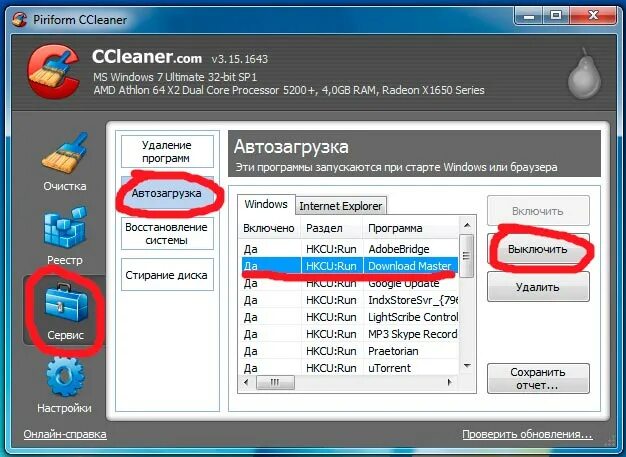The height and width of the screenshot is (457, 626).
Task: Click the Сохранить отчет button
Action: [538, 378]
